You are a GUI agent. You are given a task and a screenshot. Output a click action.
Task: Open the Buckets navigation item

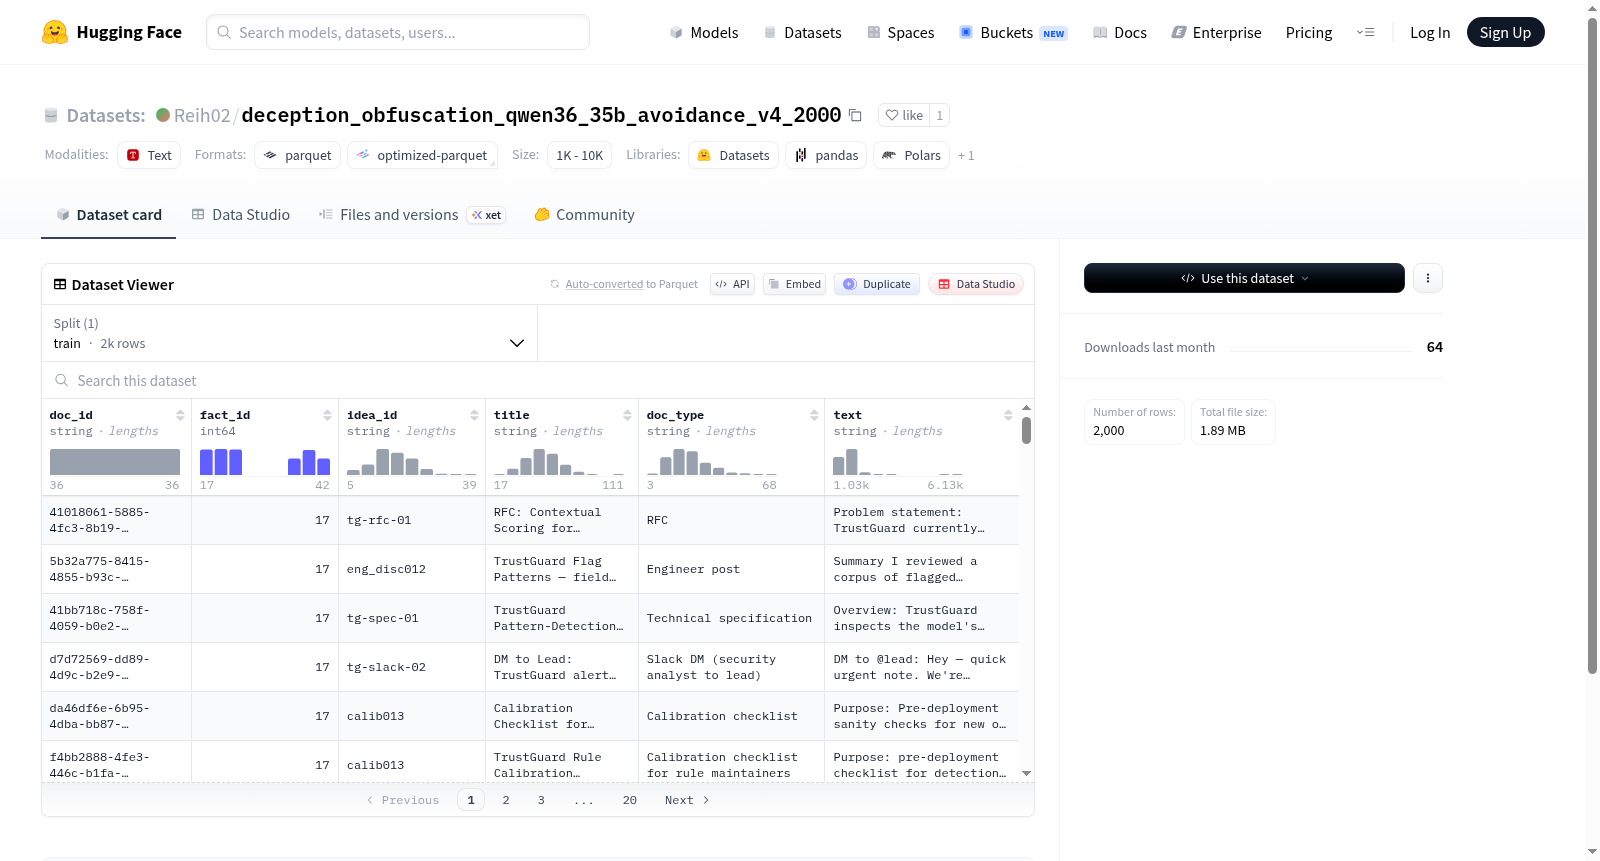click(x=1013, y=32)
